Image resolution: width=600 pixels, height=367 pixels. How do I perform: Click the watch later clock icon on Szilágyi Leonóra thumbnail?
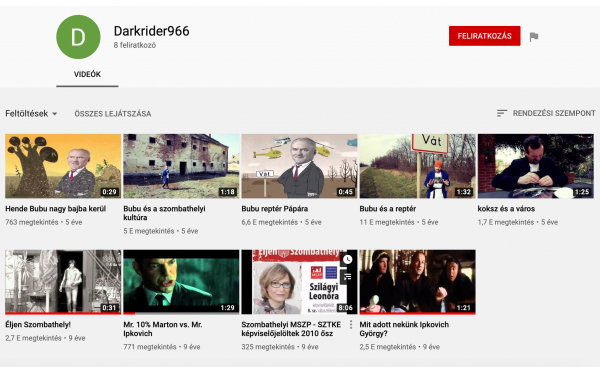tap(347, 259)
